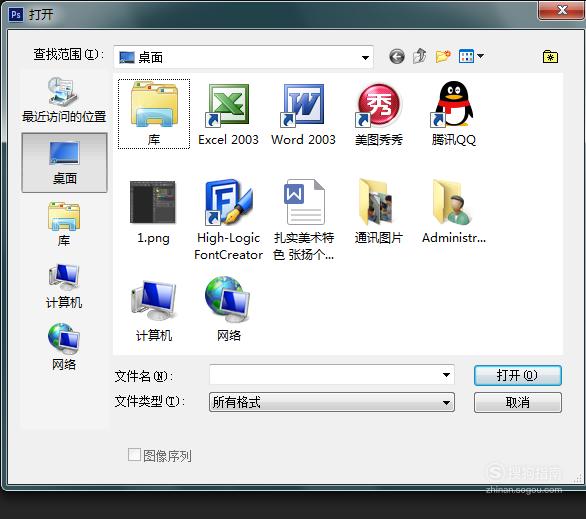The height and width of the screenshot is (519, 586).
Task: Open the 文件类型 所有格式 dropdown
Action: pos(332,402)
